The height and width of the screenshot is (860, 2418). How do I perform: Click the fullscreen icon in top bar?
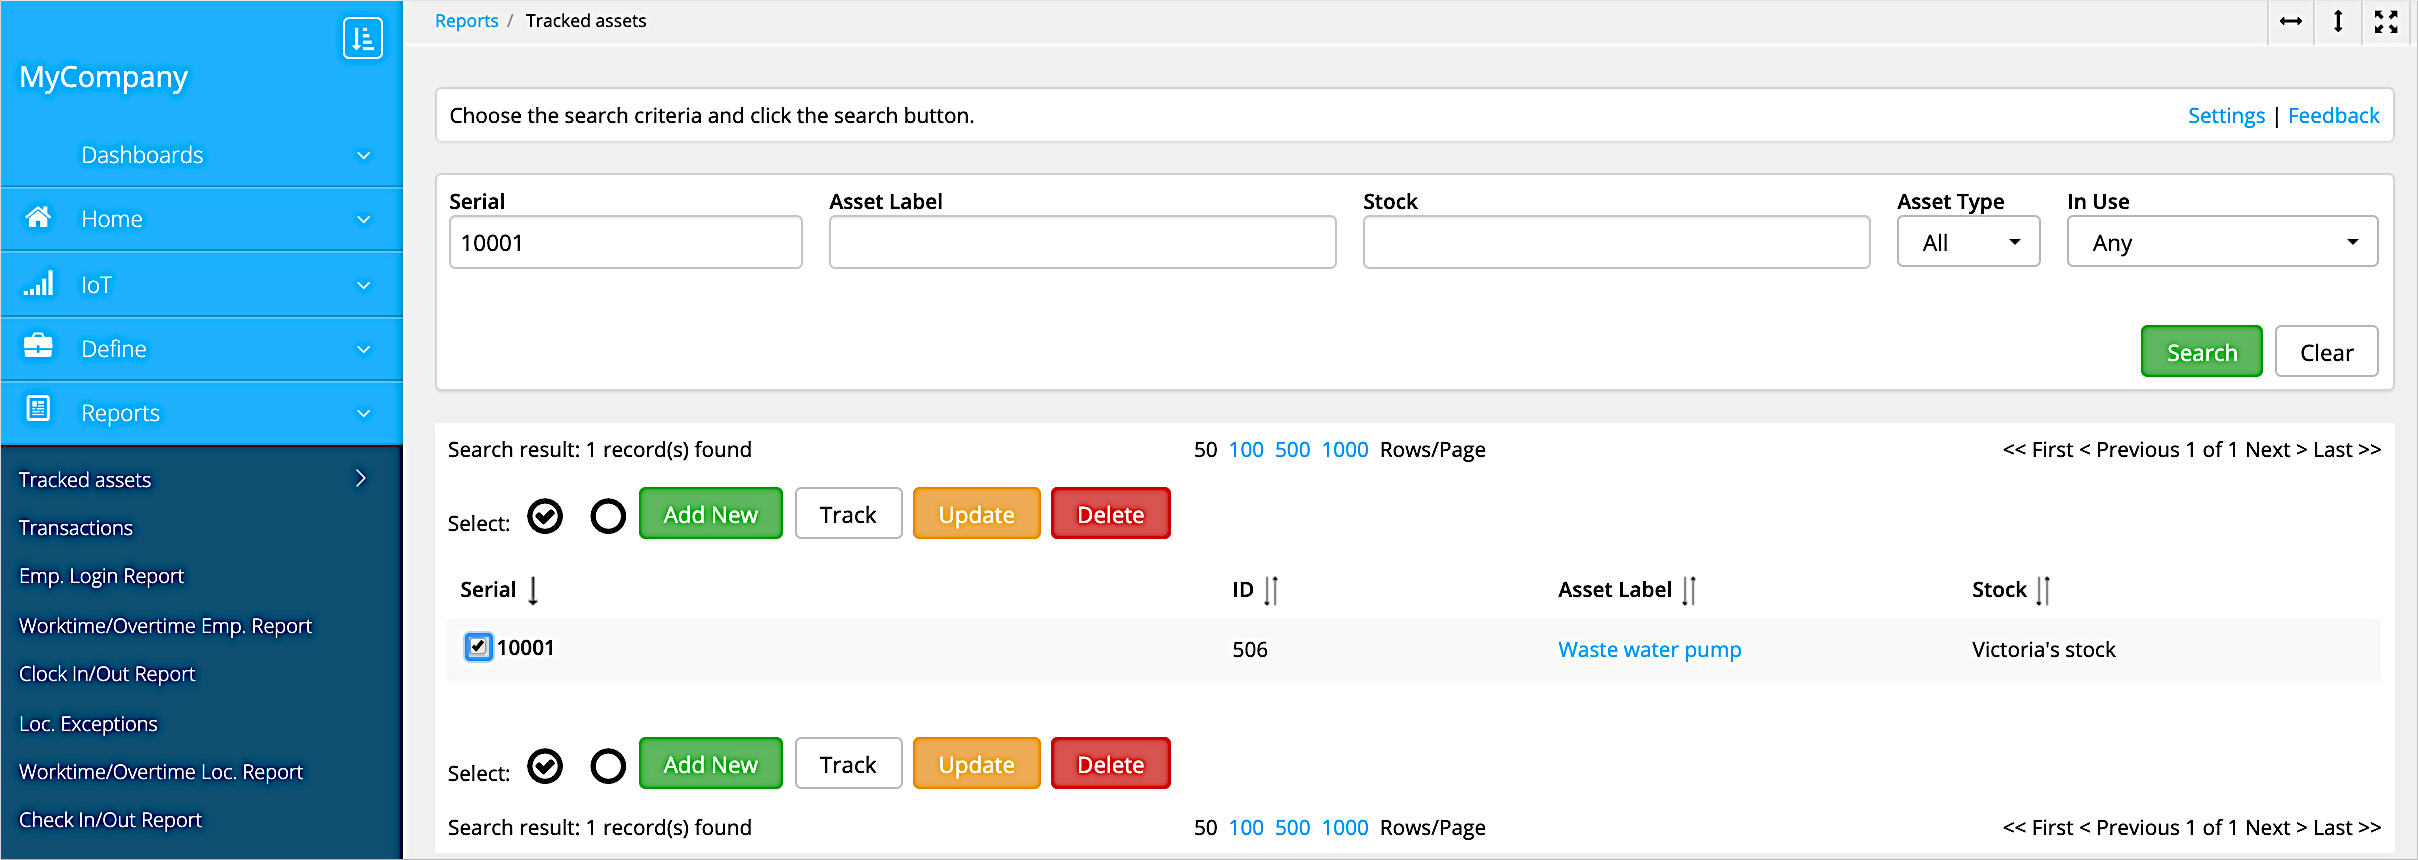pyautogui.click(x=2386, y=21)
